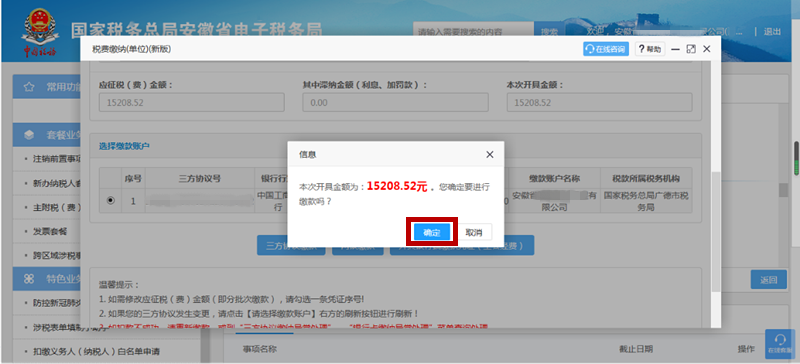Click the red 15208.52元 amount text

(397, 186)
